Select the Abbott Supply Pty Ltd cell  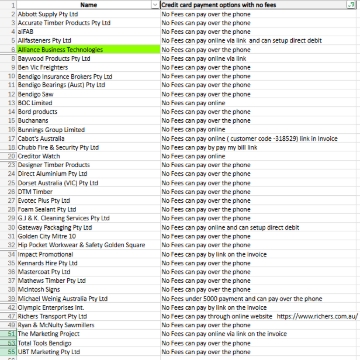[88, 14]
